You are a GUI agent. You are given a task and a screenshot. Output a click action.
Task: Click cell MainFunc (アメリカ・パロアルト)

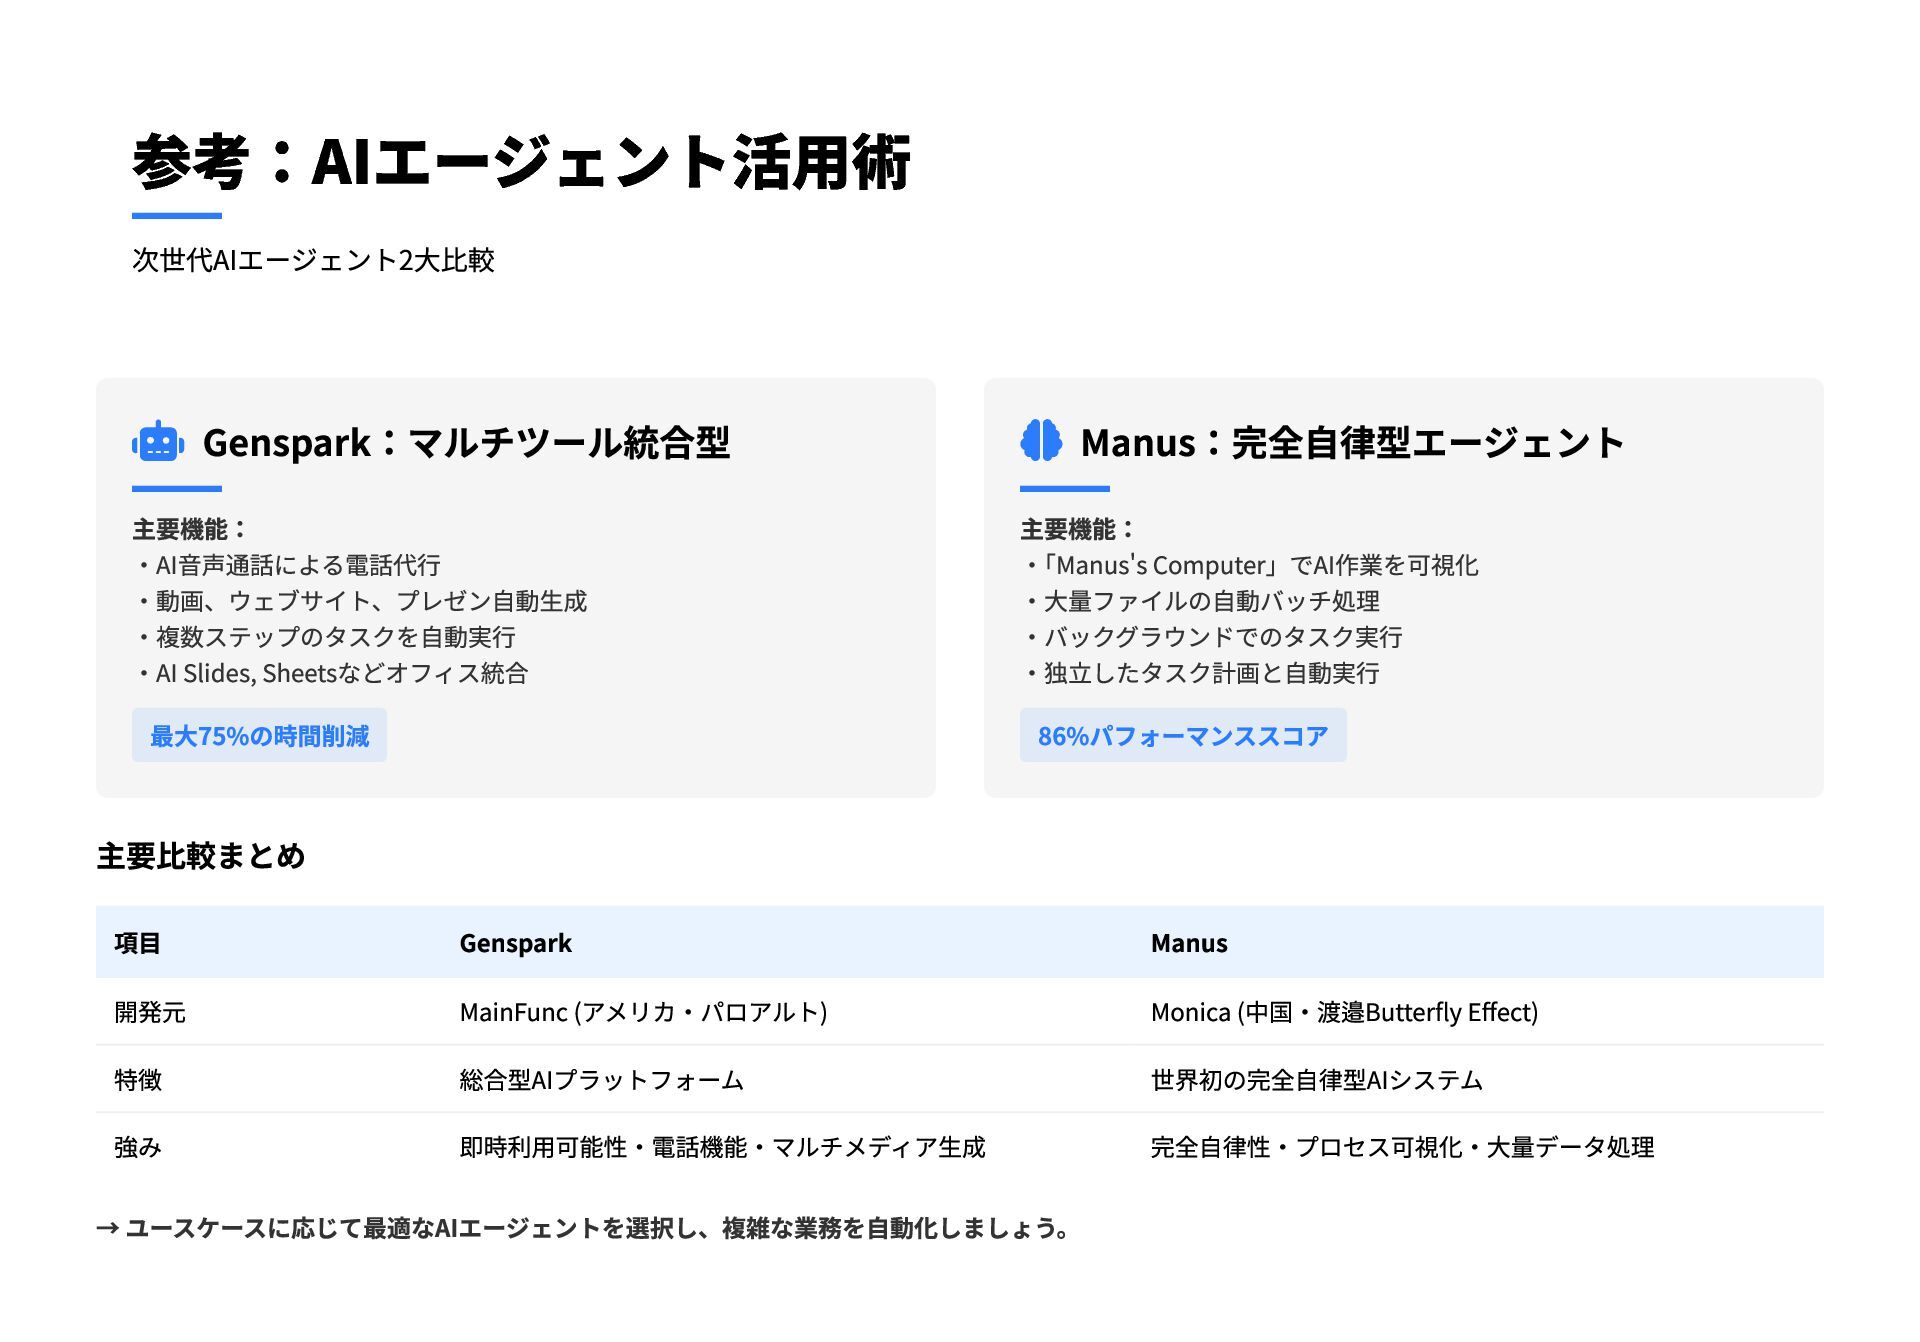pos(643,1012)
